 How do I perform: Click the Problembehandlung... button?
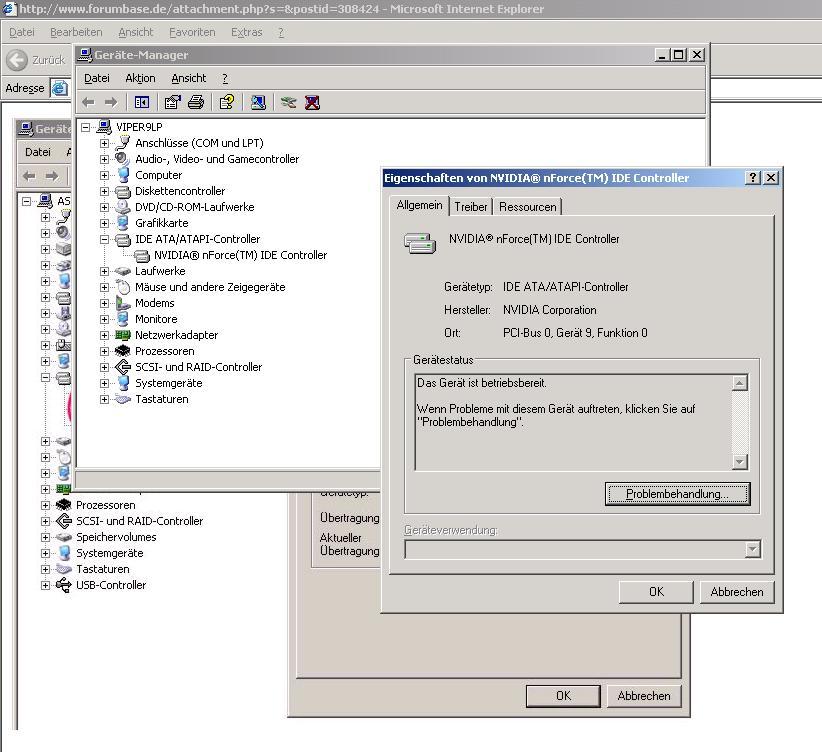[x=677, y=494]
